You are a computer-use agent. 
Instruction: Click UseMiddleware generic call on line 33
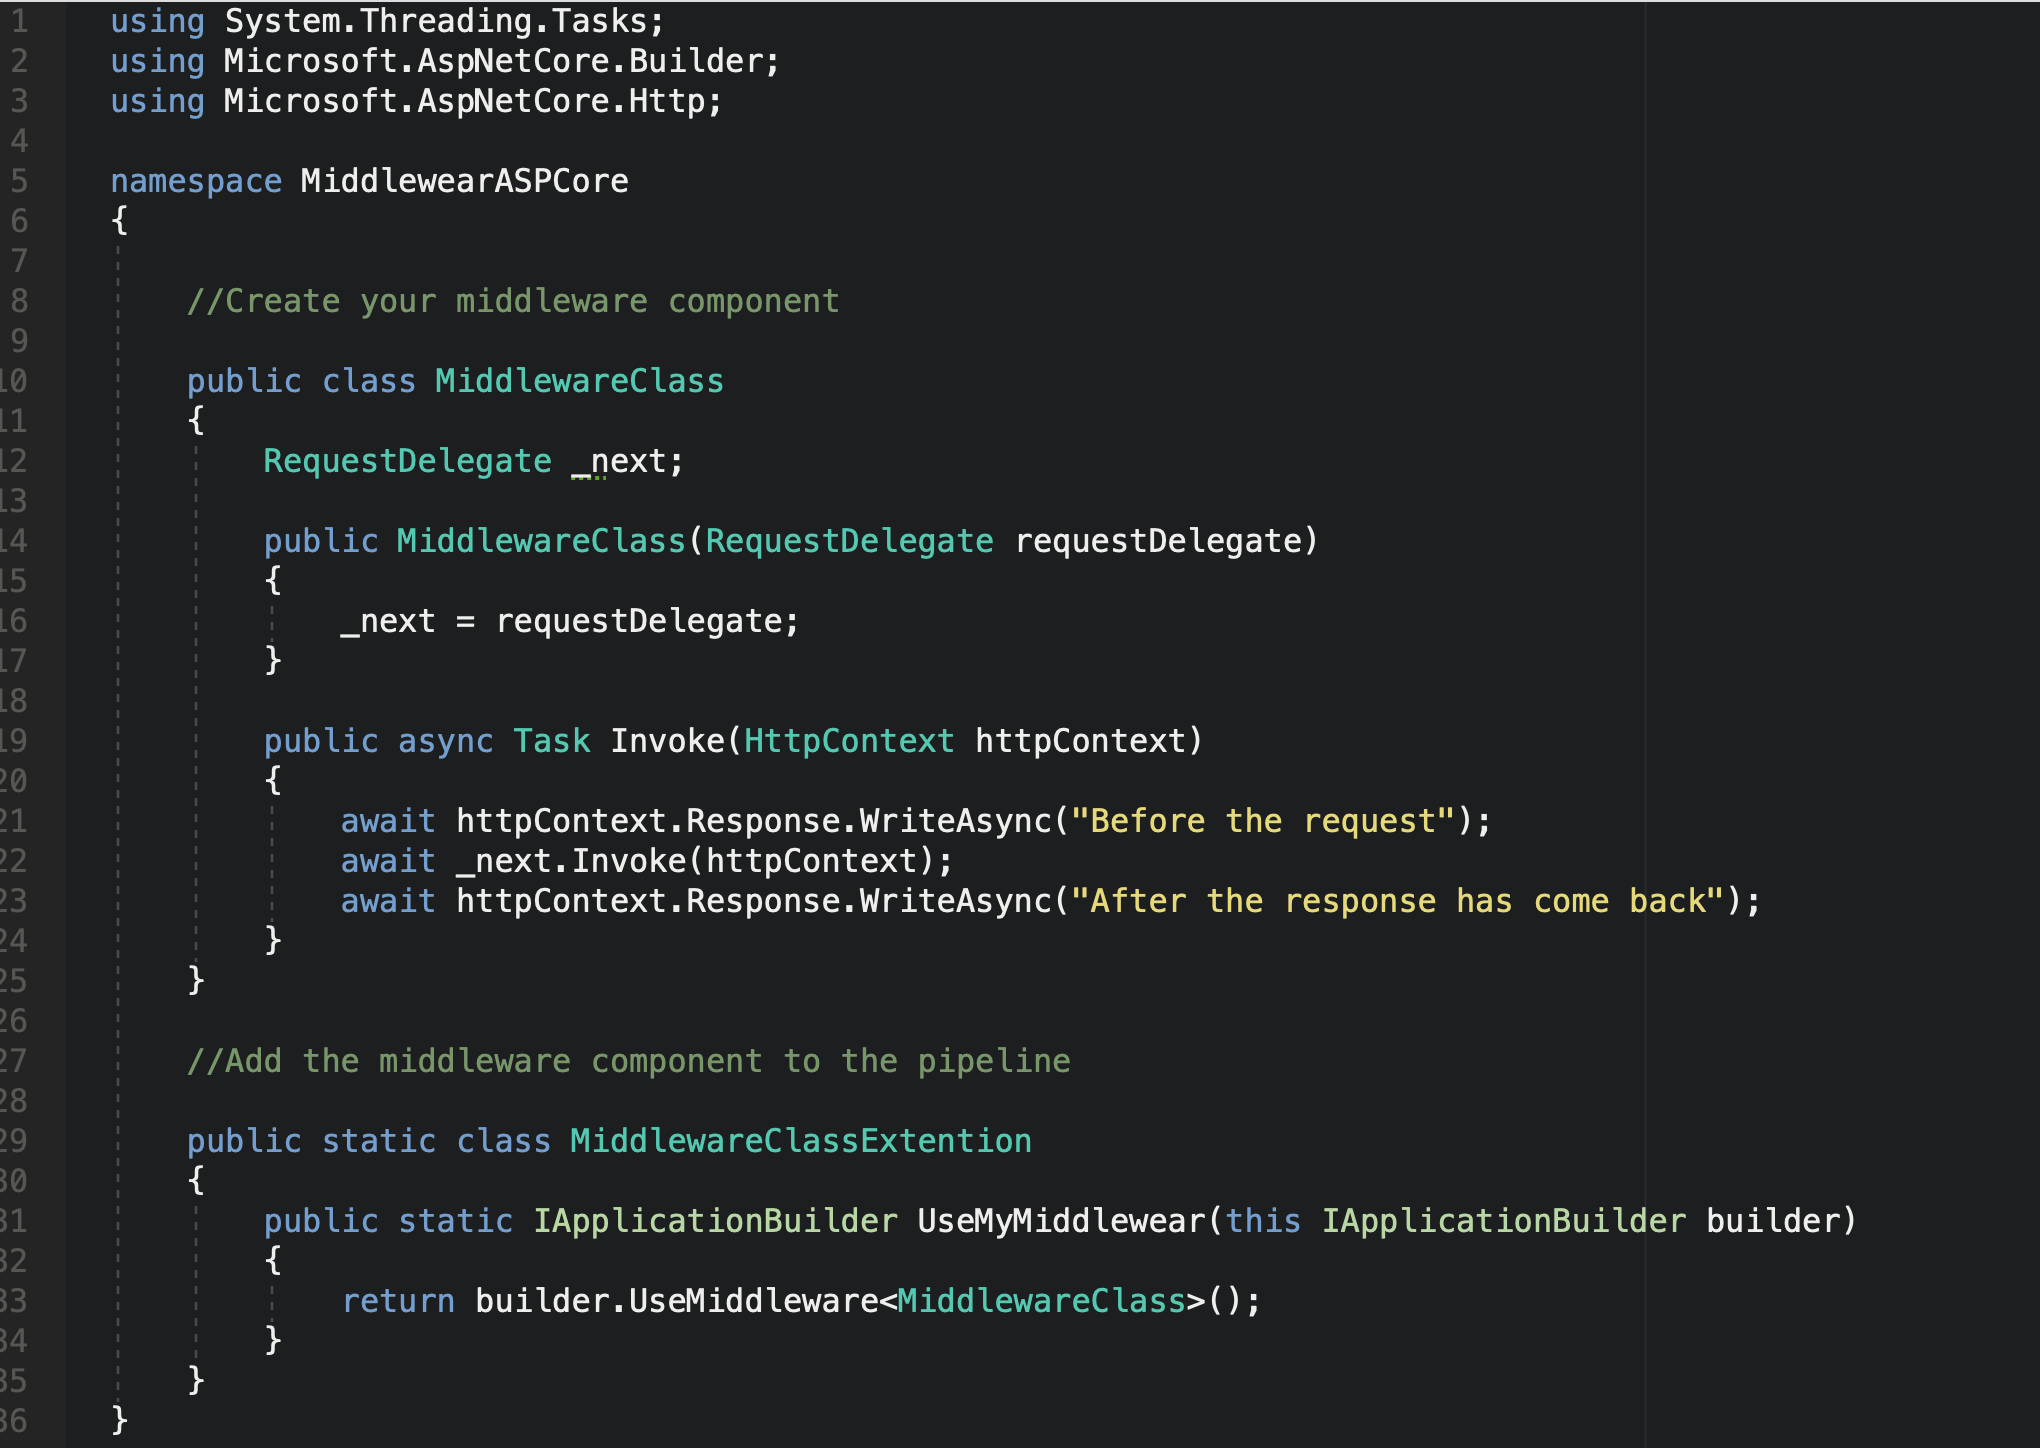point(755,1300)
